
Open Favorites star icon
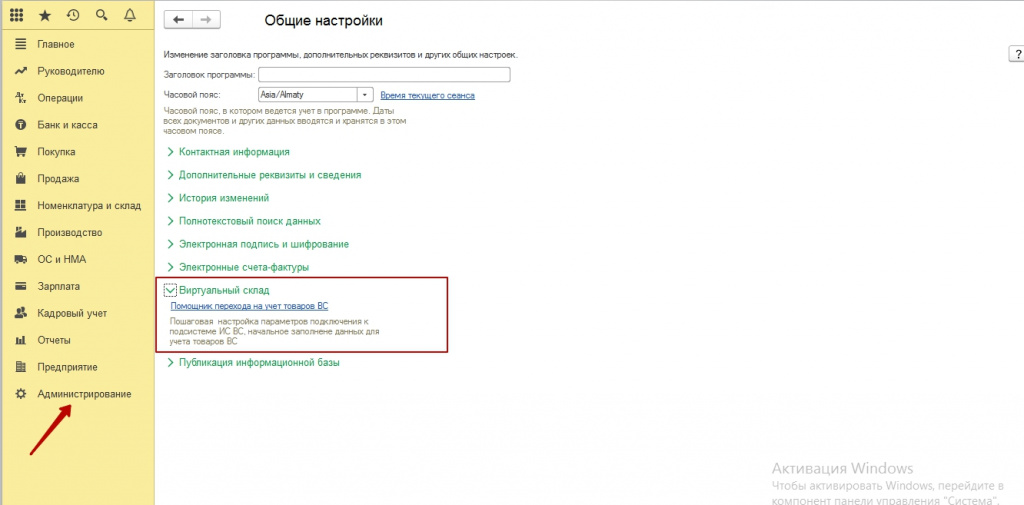point(44,16)
